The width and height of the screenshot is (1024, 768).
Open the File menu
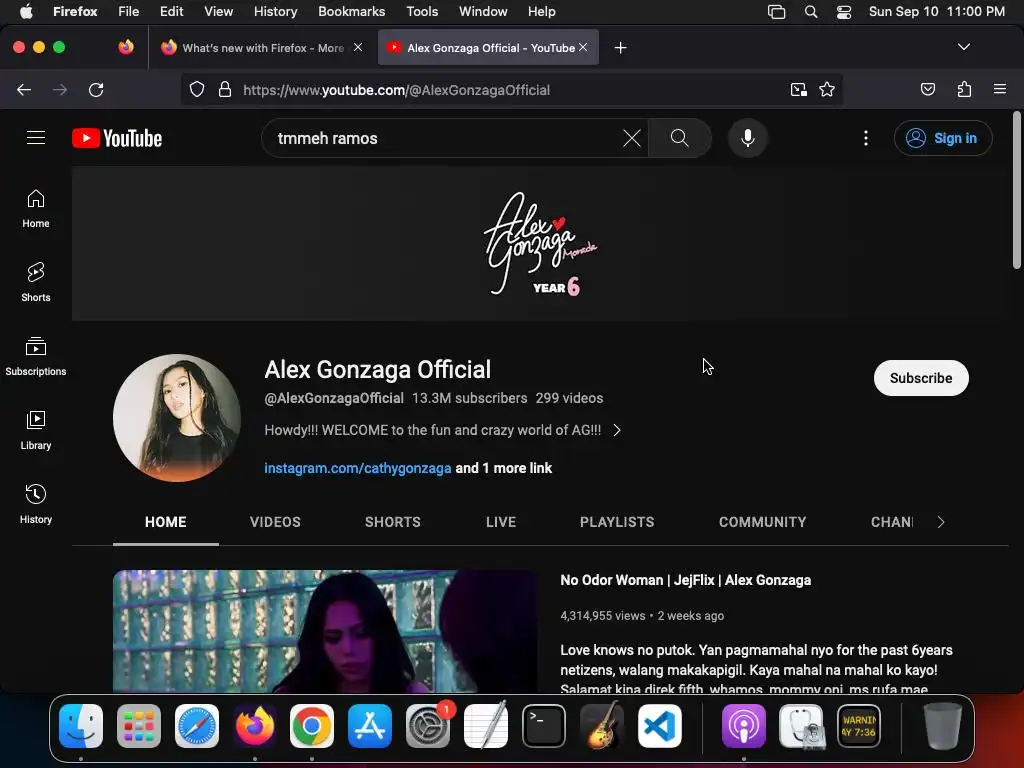pyautogui.click(x=128, y=11)
